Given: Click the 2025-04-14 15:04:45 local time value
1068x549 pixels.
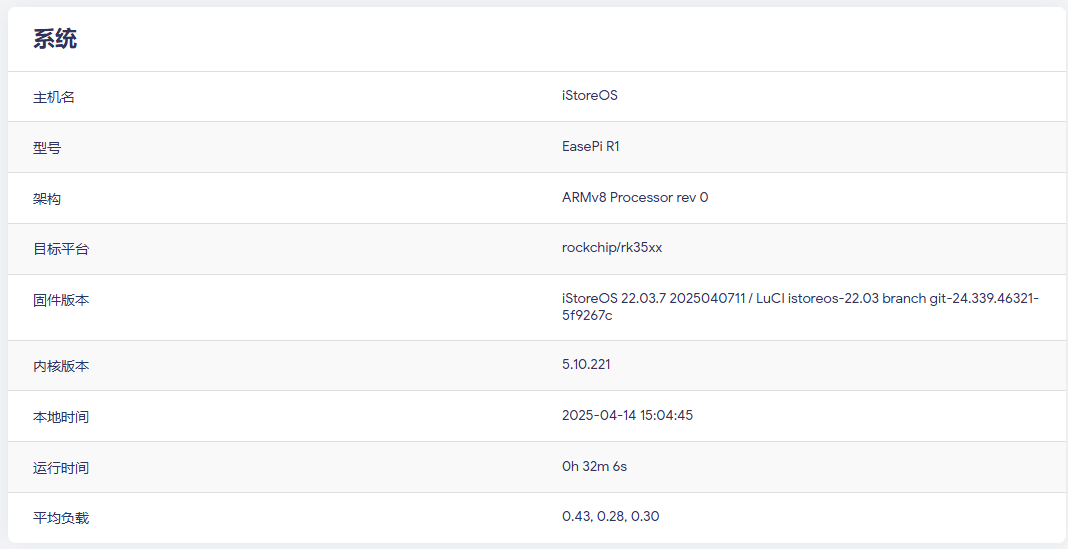Looking at the screenshot, I should pos(627,416).
